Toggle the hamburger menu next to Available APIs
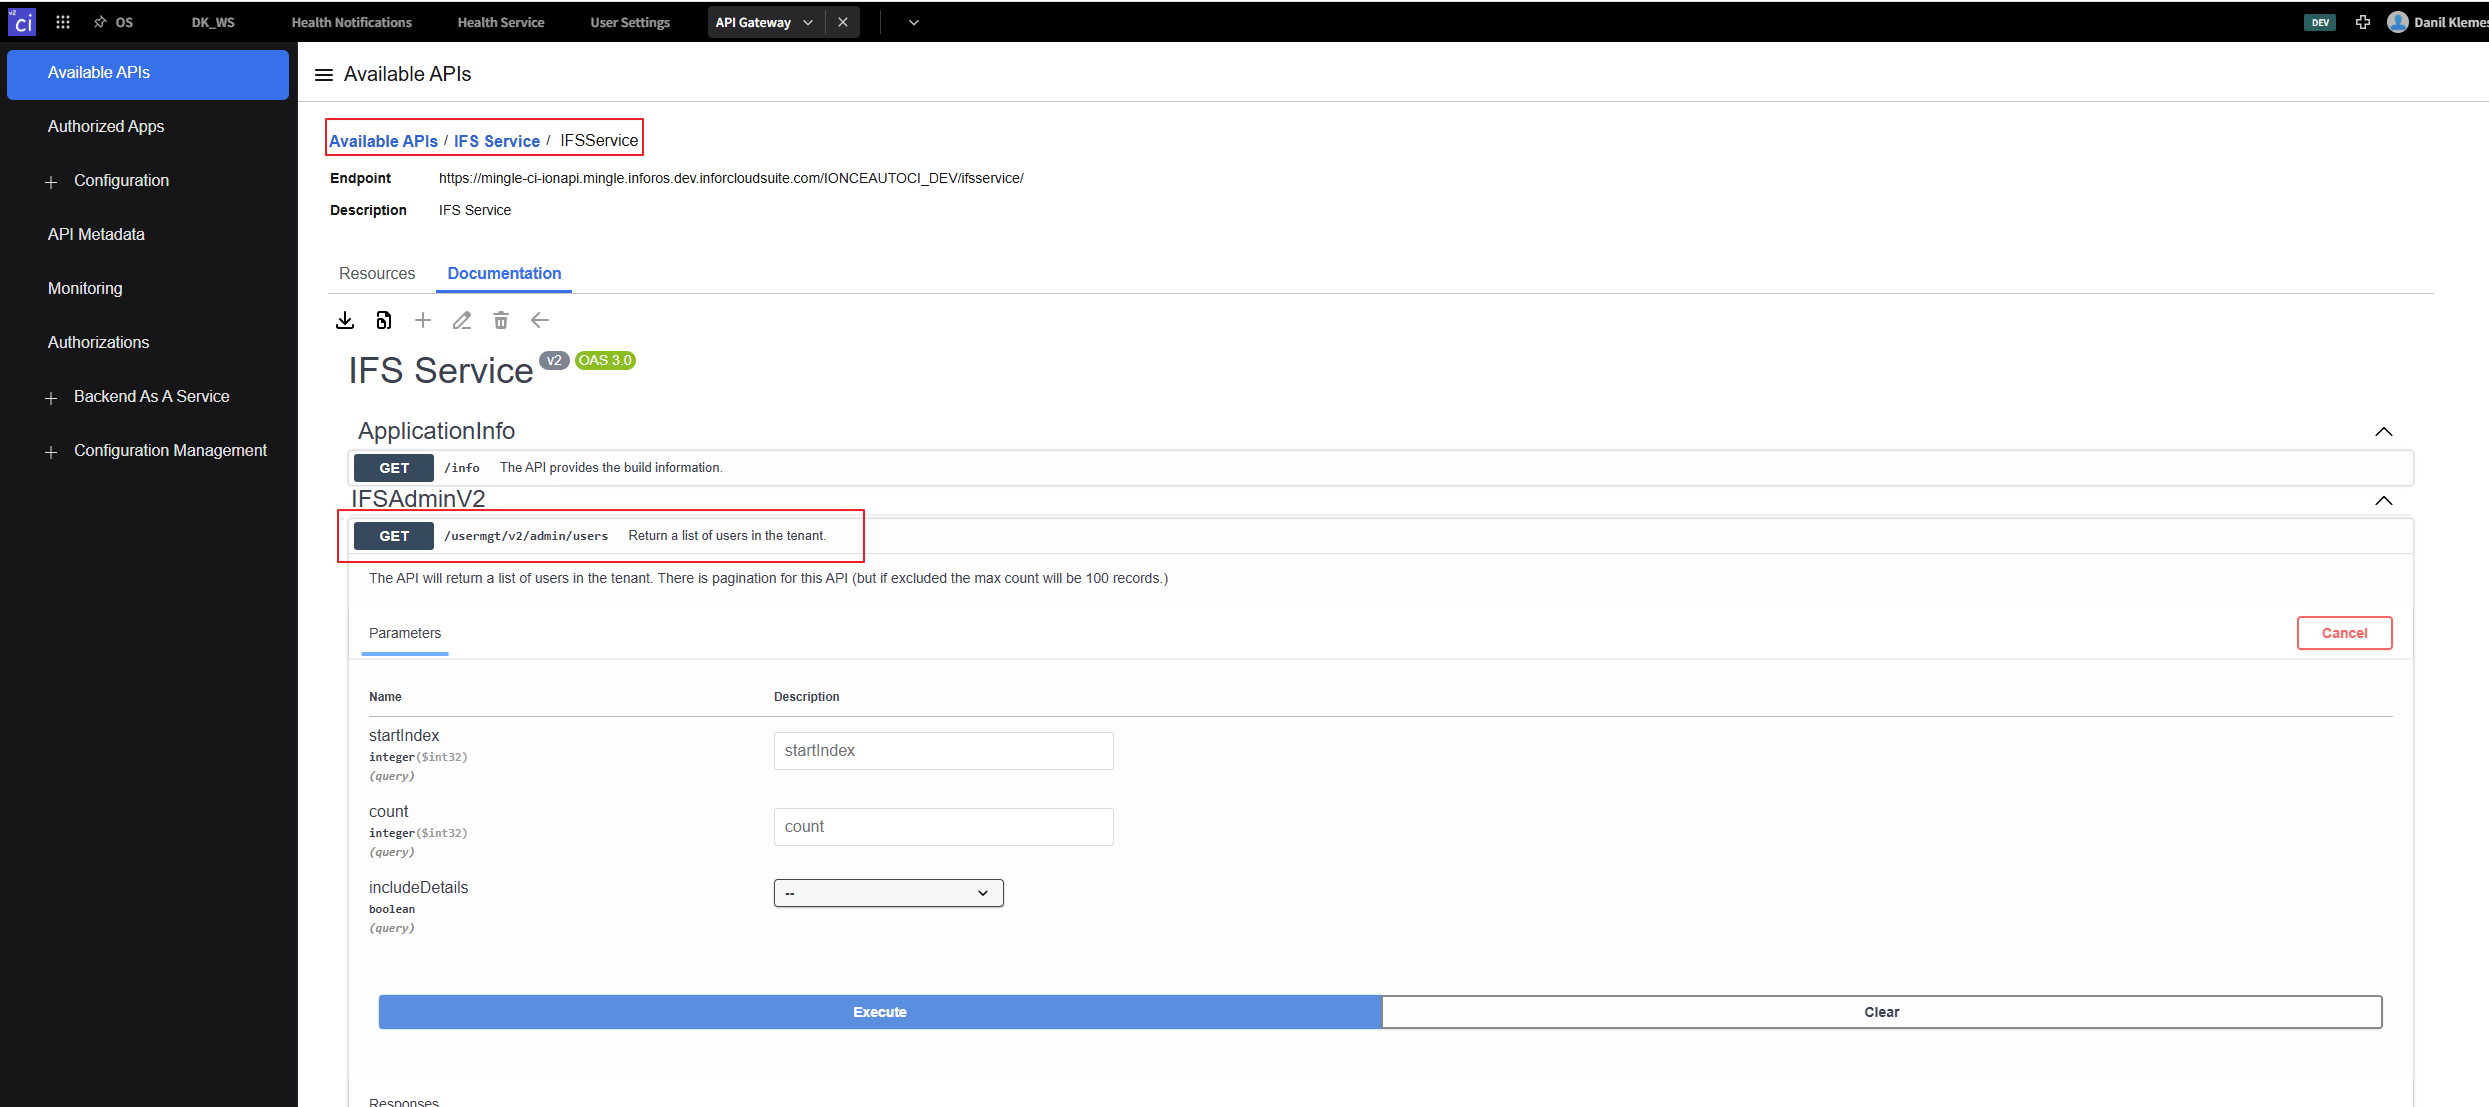Viewport: 2489px width, 1107px height. click(x=323, y=75)
